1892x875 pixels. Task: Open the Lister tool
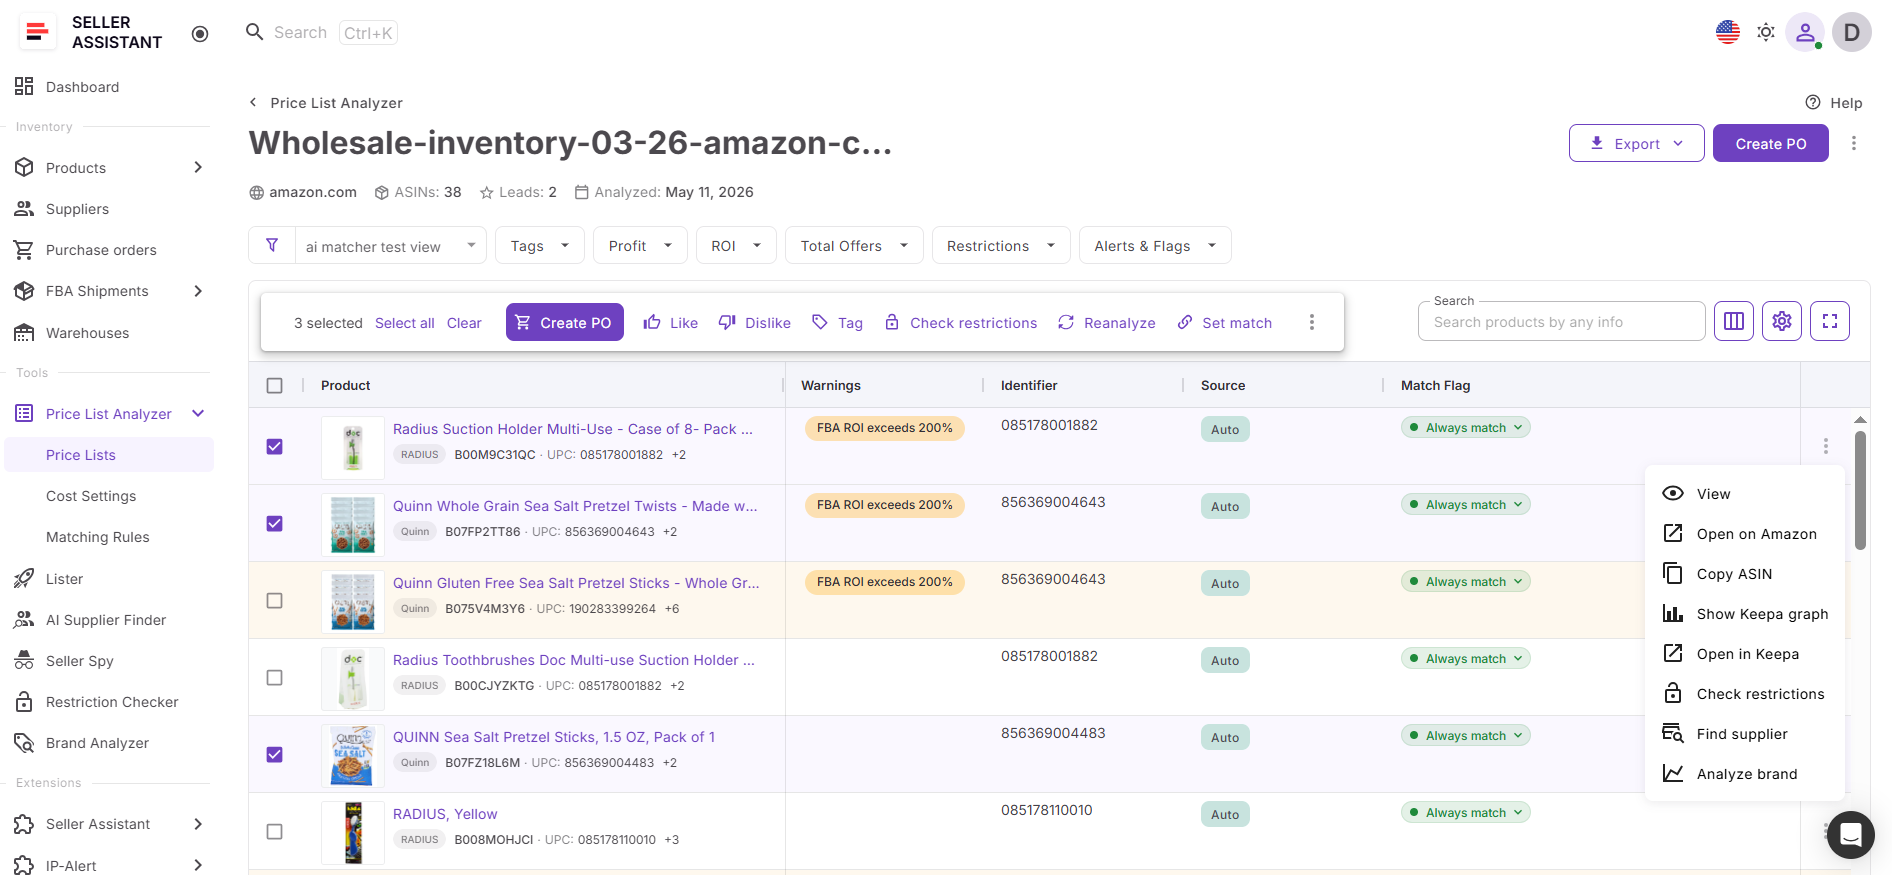[64, 579]
